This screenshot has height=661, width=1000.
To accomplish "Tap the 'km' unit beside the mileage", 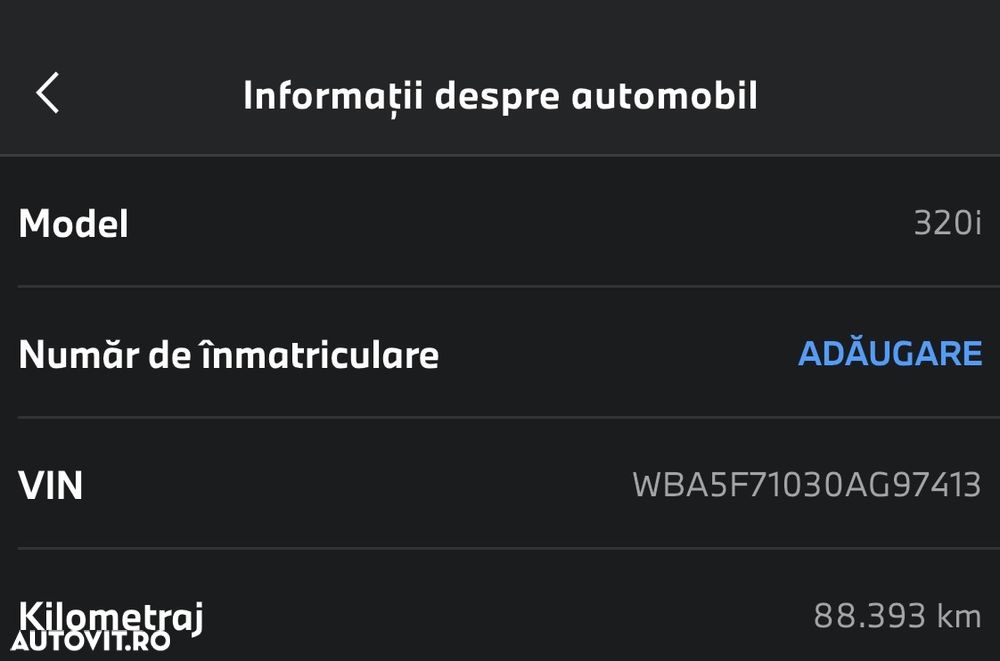I will click(x=959, y=616).
